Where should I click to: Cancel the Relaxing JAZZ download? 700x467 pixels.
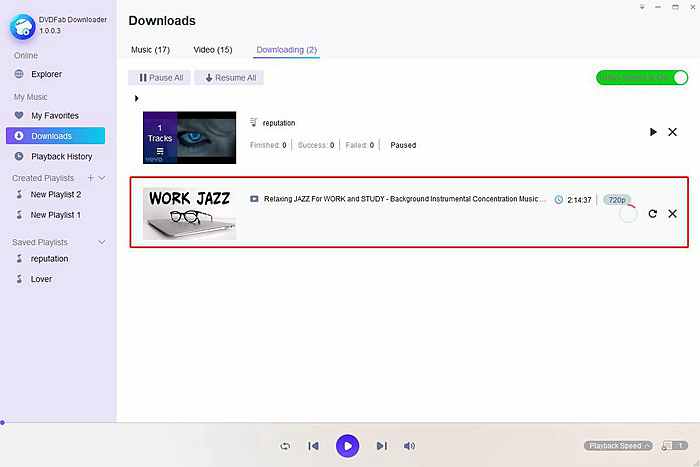pyautogui.click(x=672, y=214)
